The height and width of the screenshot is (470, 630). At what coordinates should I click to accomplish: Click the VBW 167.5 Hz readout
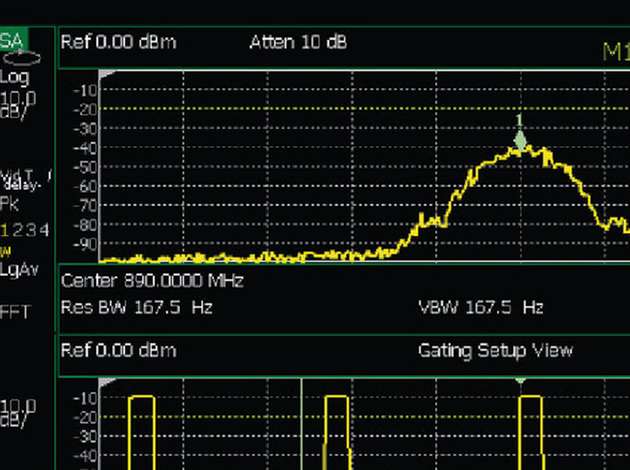[x=481, y=308]
